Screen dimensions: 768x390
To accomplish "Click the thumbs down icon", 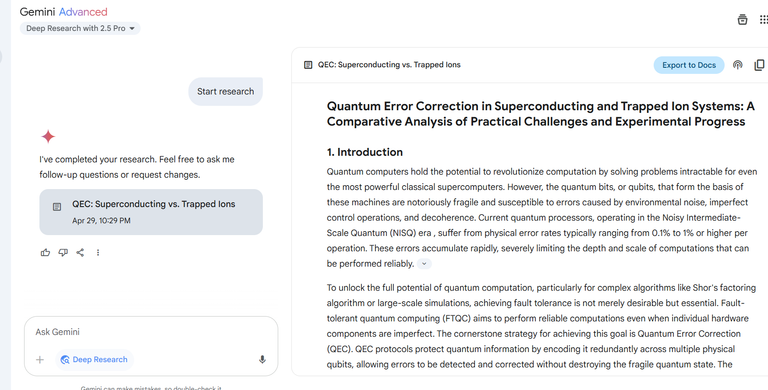I will click(x=63, y=253).
